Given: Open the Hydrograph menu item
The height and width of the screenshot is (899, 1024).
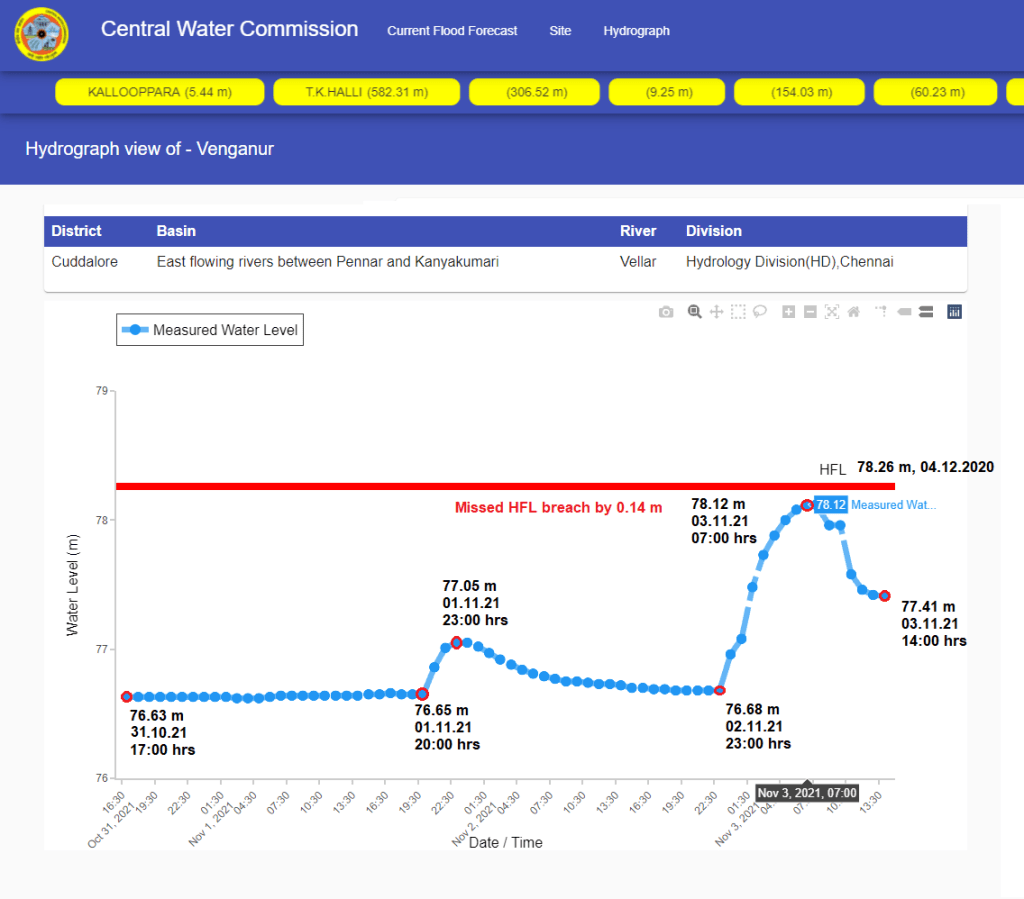Looking at the screenshot, I should pyautogui.click(x=636, y=31).
